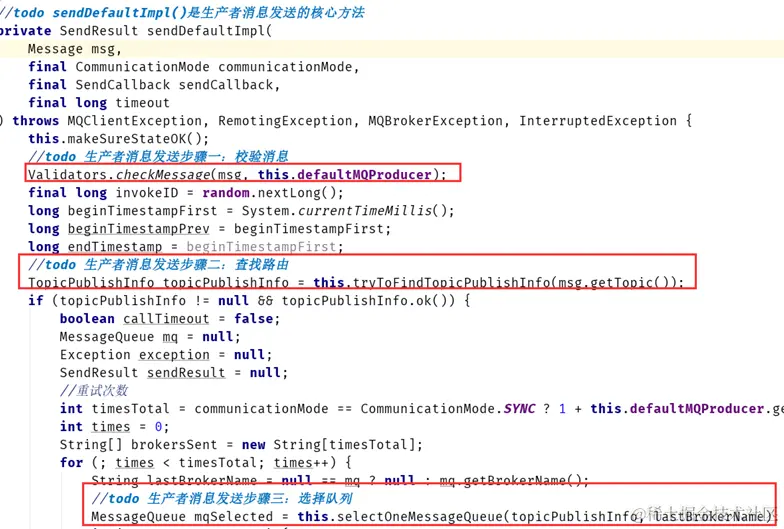Click the step two 查找路由 comment
The width and height of the screenshot is (784, 529).
tap(158, 264)
